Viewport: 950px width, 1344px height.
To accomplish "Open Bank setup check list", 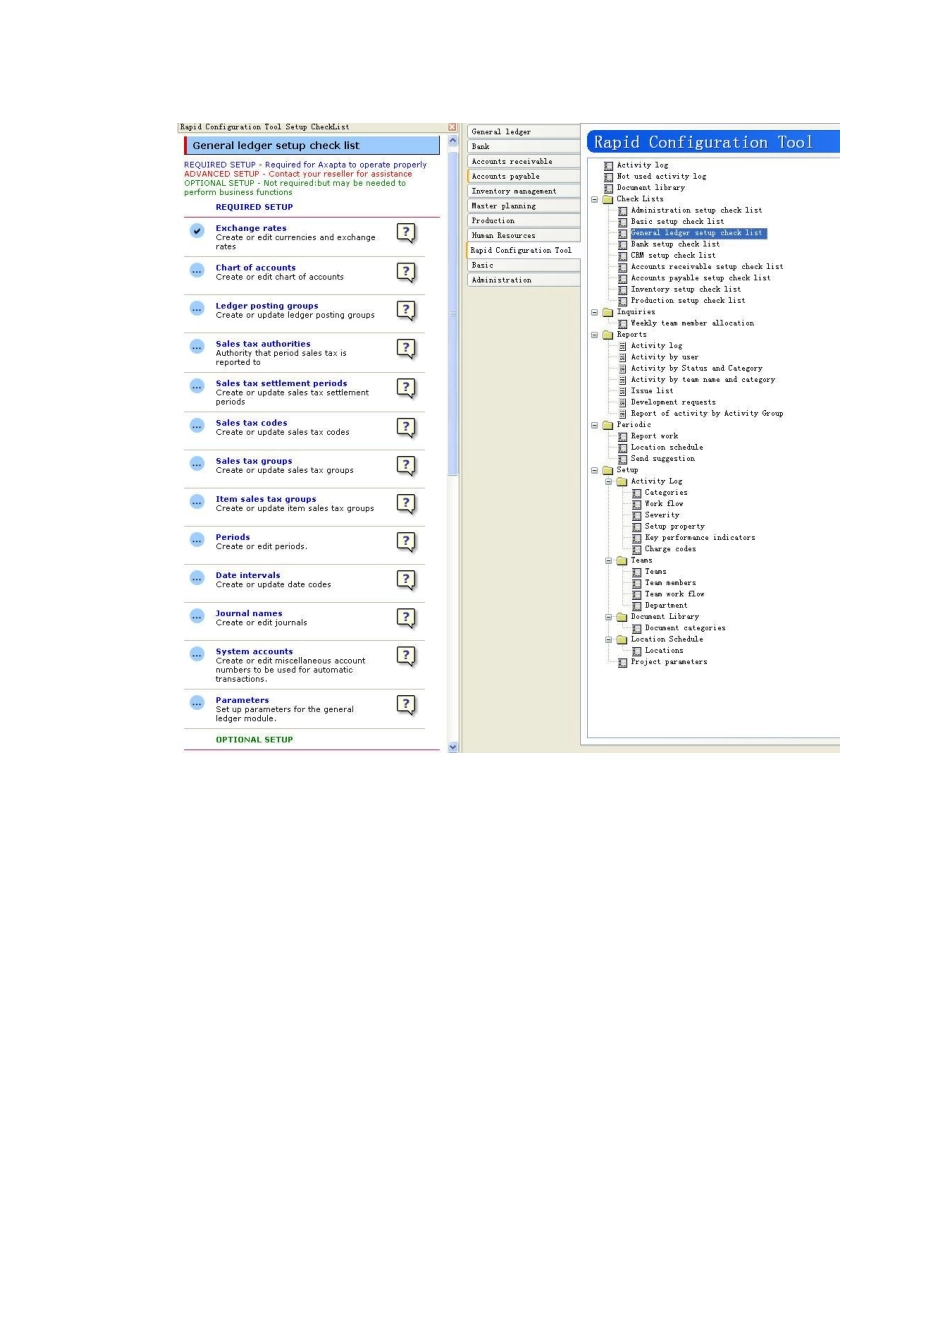I will [675, 244].
